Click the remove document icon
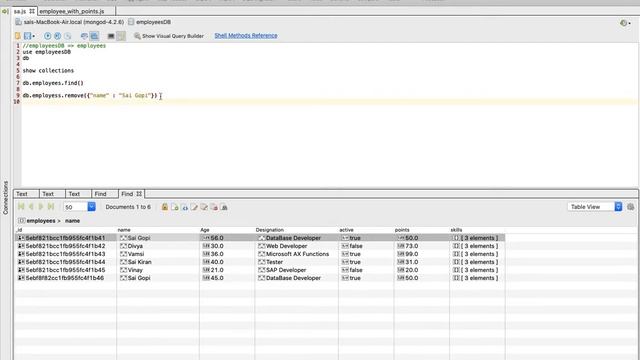Screen dimensions: 640x360 [214, 207]
